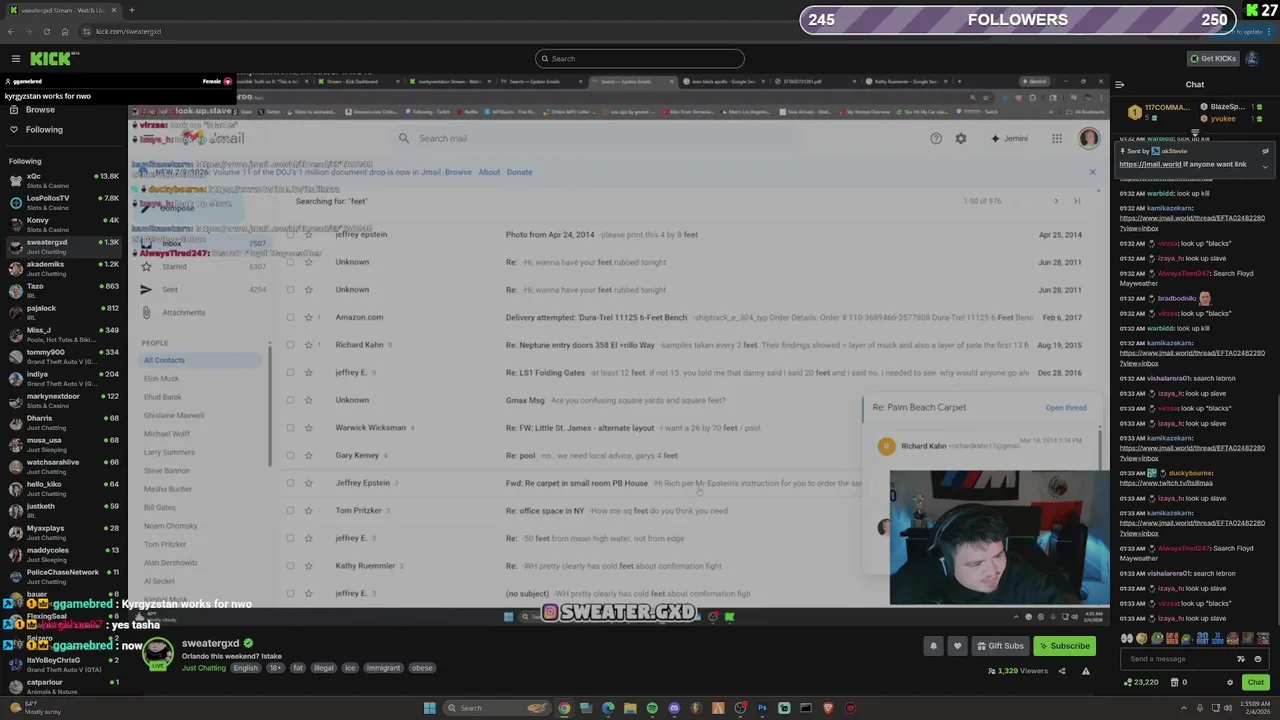The height and width of the screenshot is (720, 1280).
Task: Go to next page of results in stream
Action: point(1056,202)
